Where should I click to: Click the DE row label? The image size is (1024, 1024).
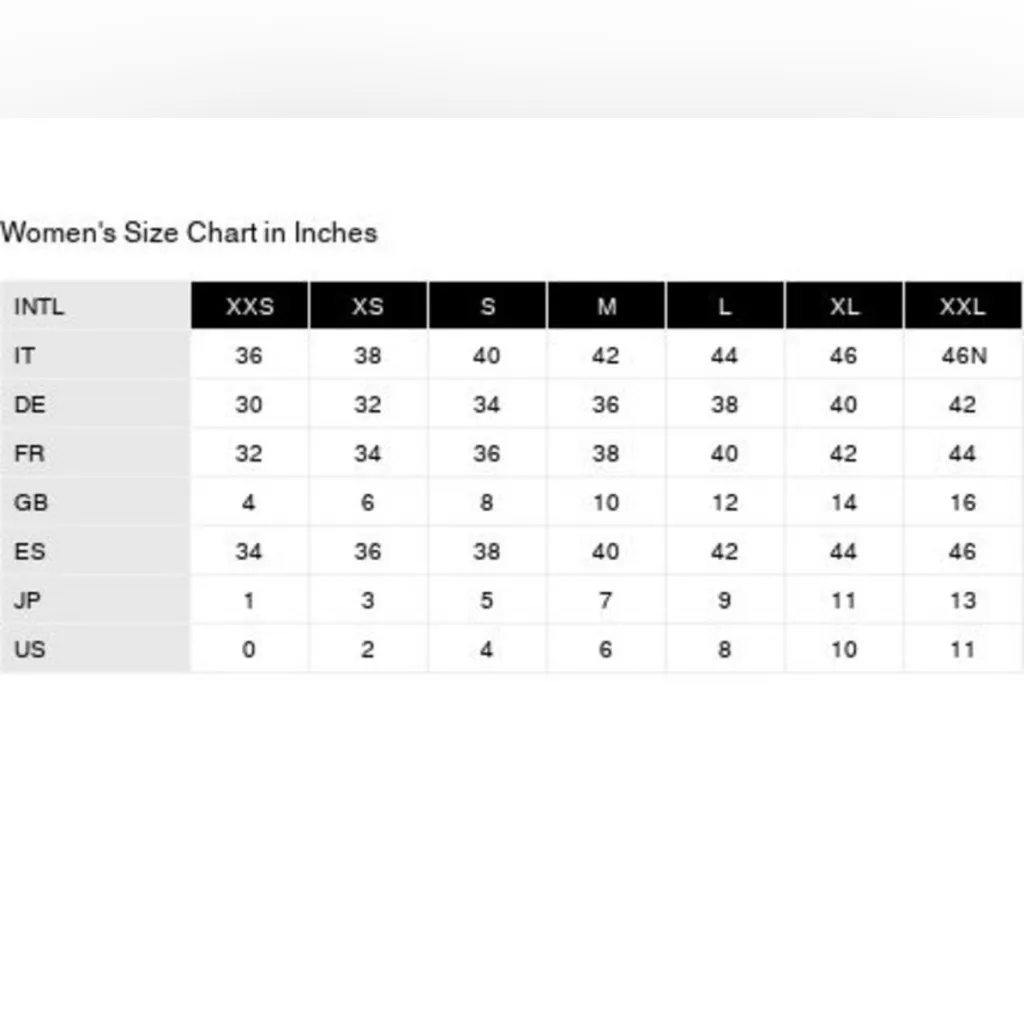pyautogui.click(x=30, y=405)
